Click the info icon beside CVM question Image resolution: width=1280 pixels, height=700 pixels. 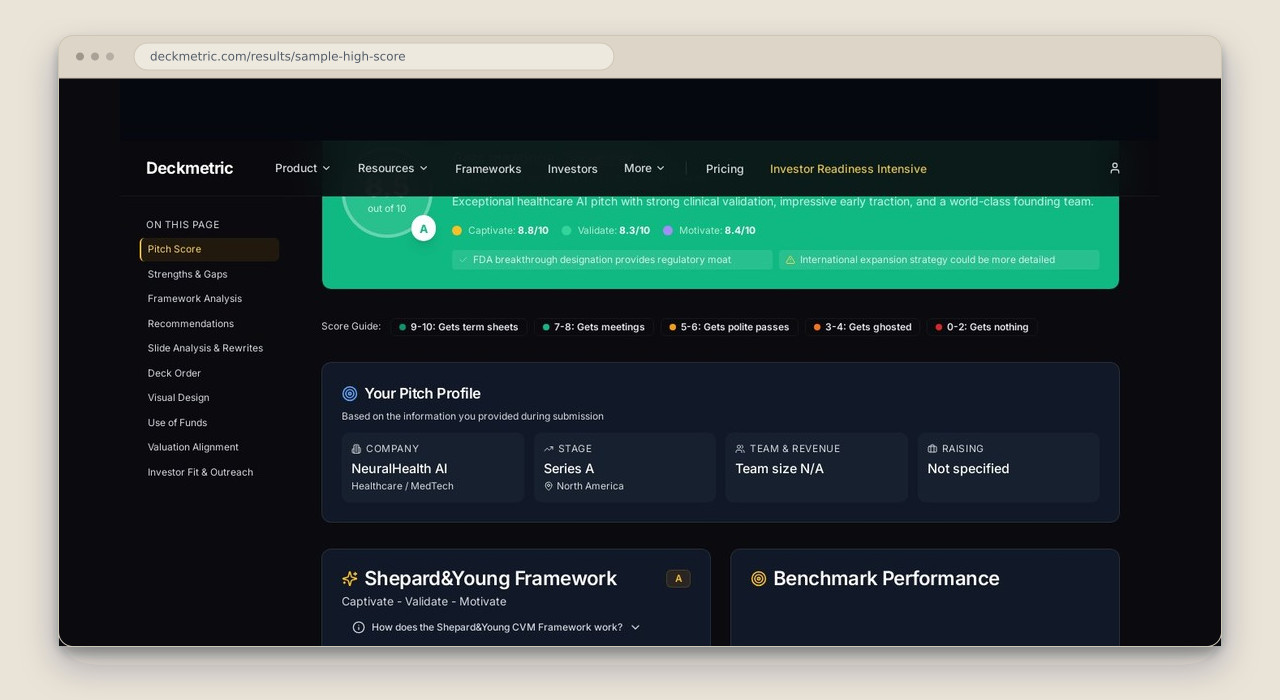(358, 627)
